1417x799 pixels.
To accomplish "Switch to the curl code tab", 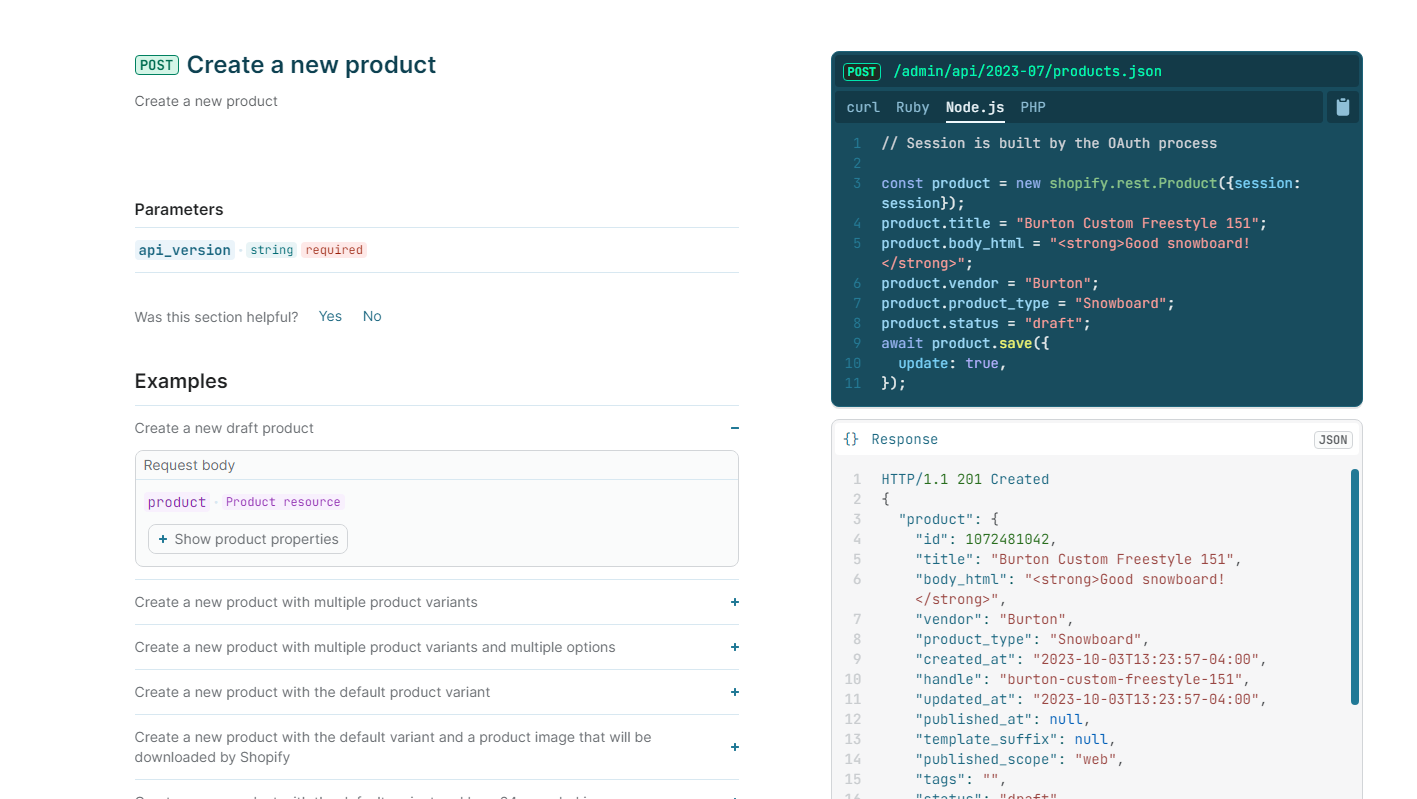I will (x=862, y=107).
